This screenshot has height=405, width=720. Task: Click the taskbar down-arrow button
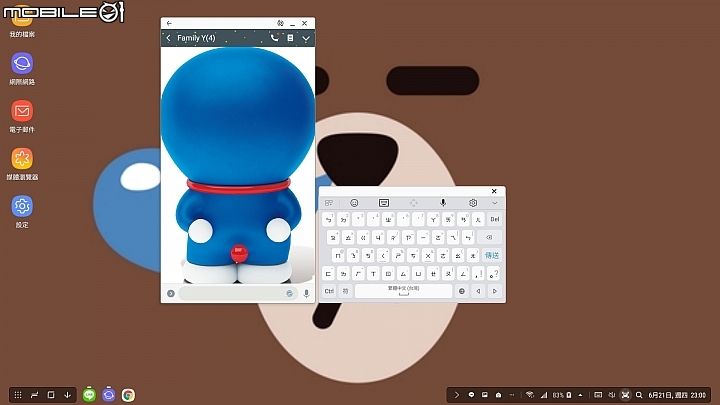[68, 395]
